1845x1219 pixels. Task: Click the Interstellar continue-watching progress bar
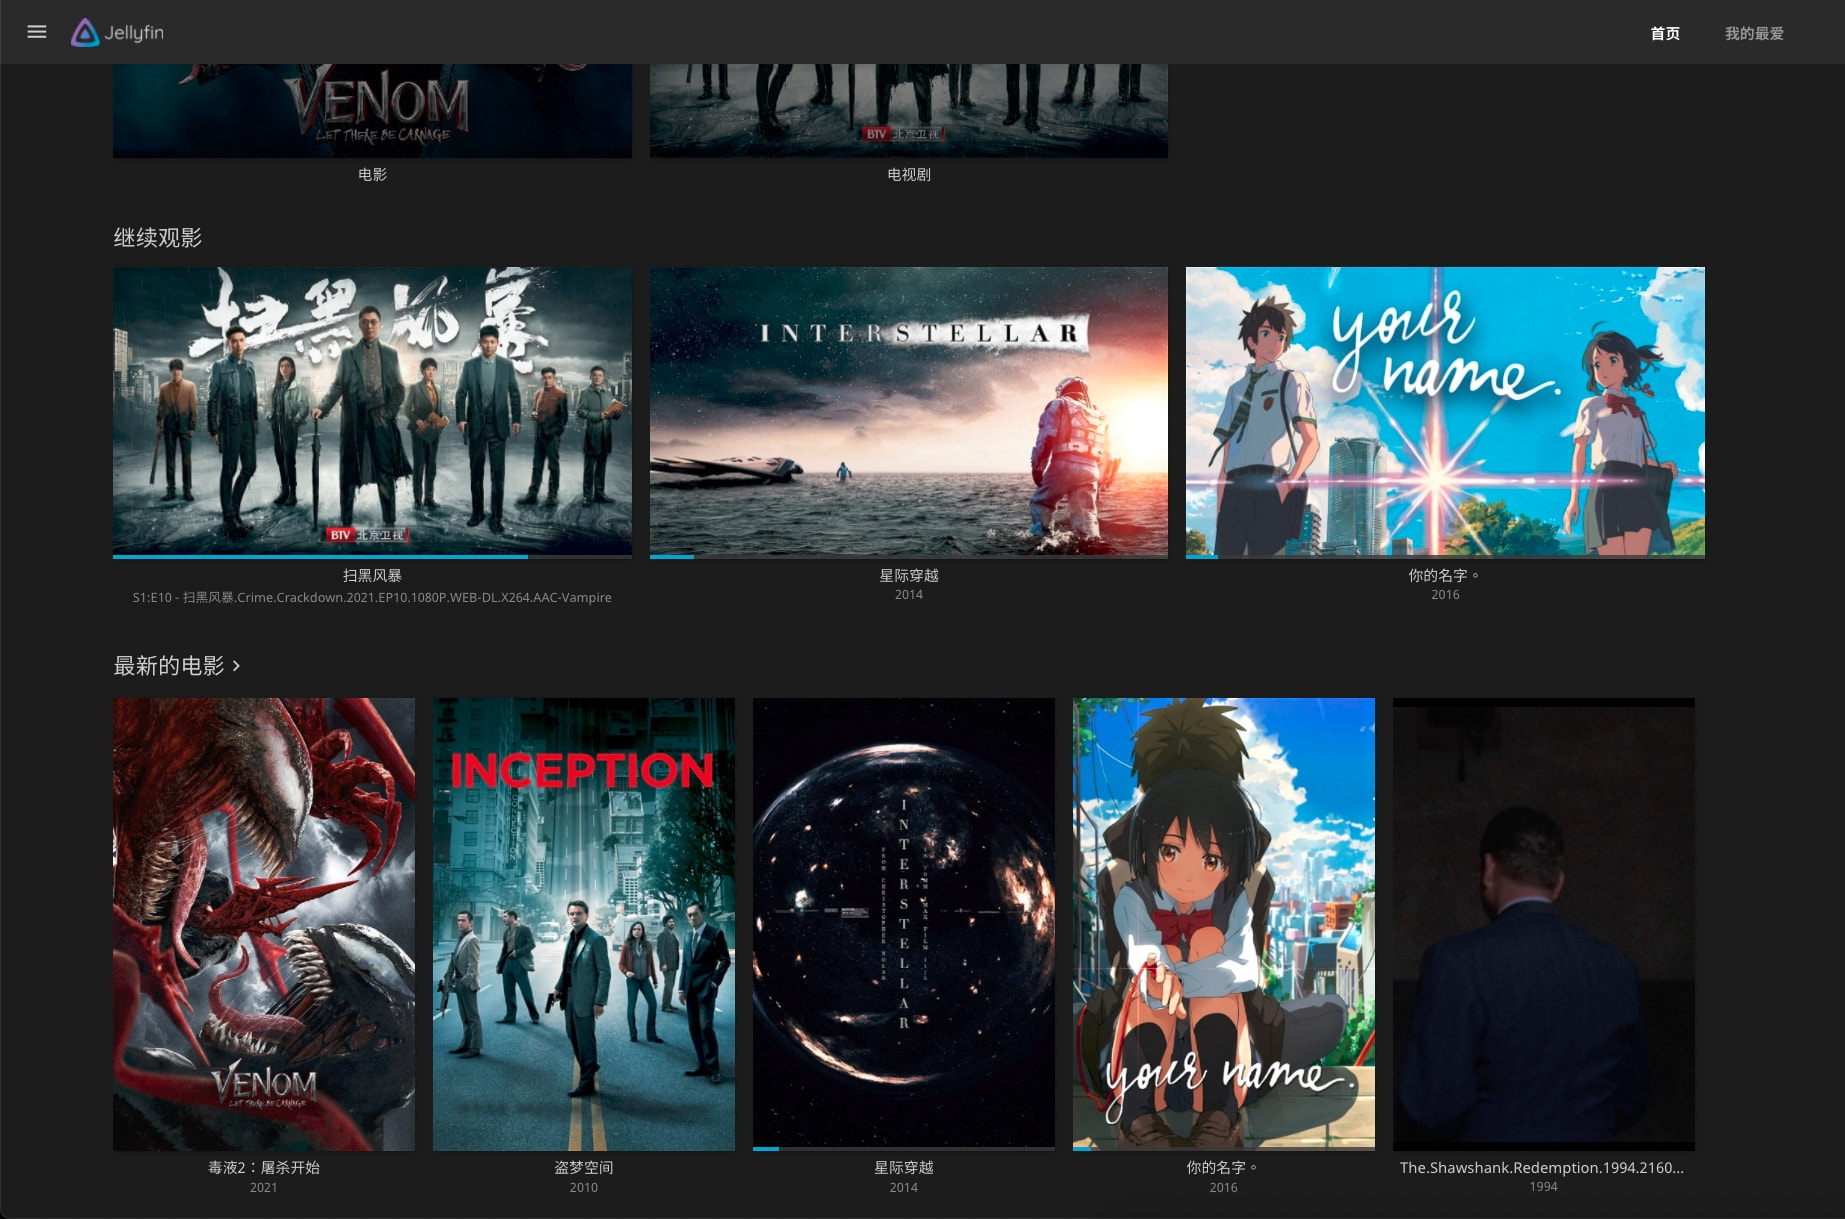[x=908, y=556]
